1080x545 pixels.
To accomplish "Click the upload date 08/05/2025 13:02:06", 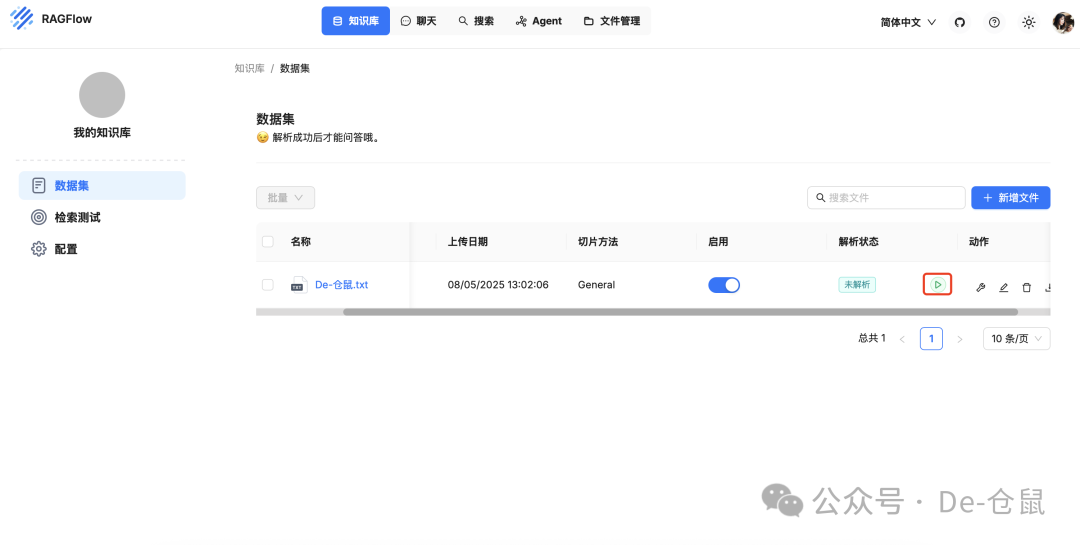I will [x=498, y=285].
